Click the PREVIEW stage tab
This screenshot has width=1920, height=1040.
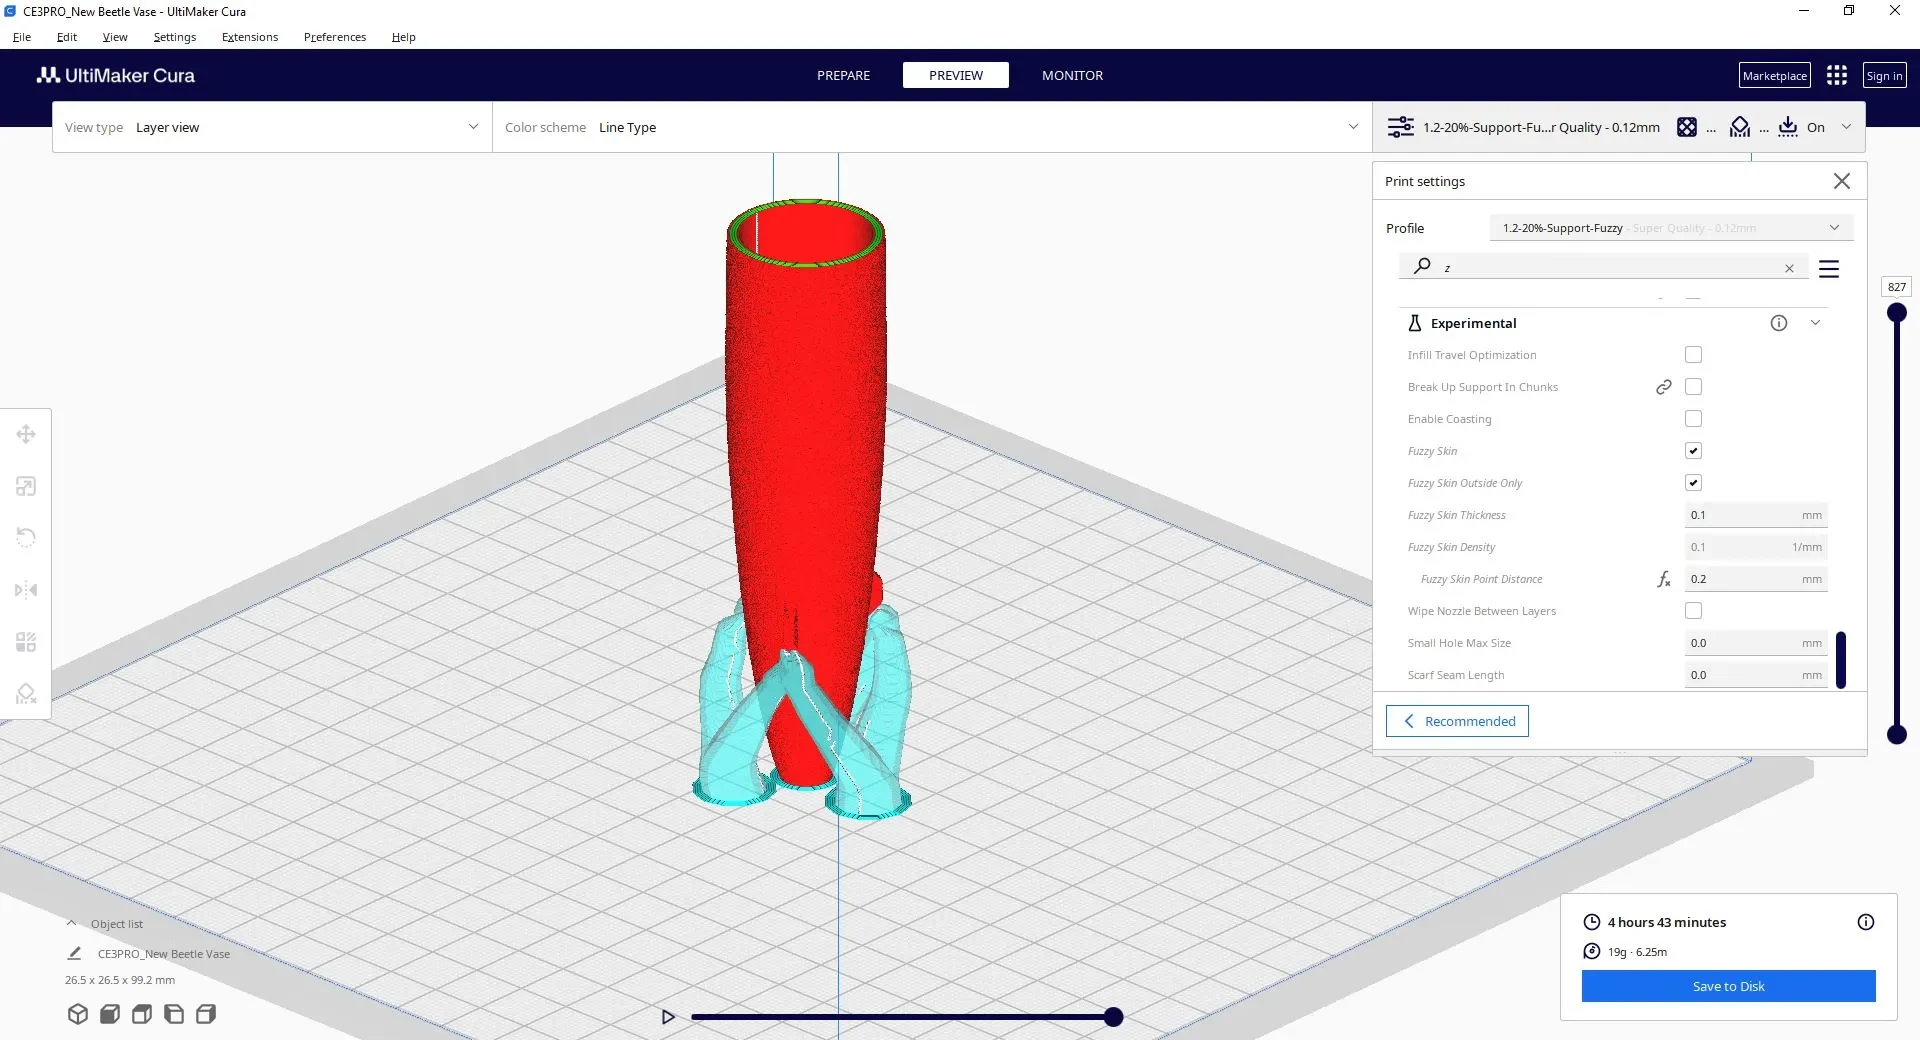pyautogui.click(x=956, y=75)
